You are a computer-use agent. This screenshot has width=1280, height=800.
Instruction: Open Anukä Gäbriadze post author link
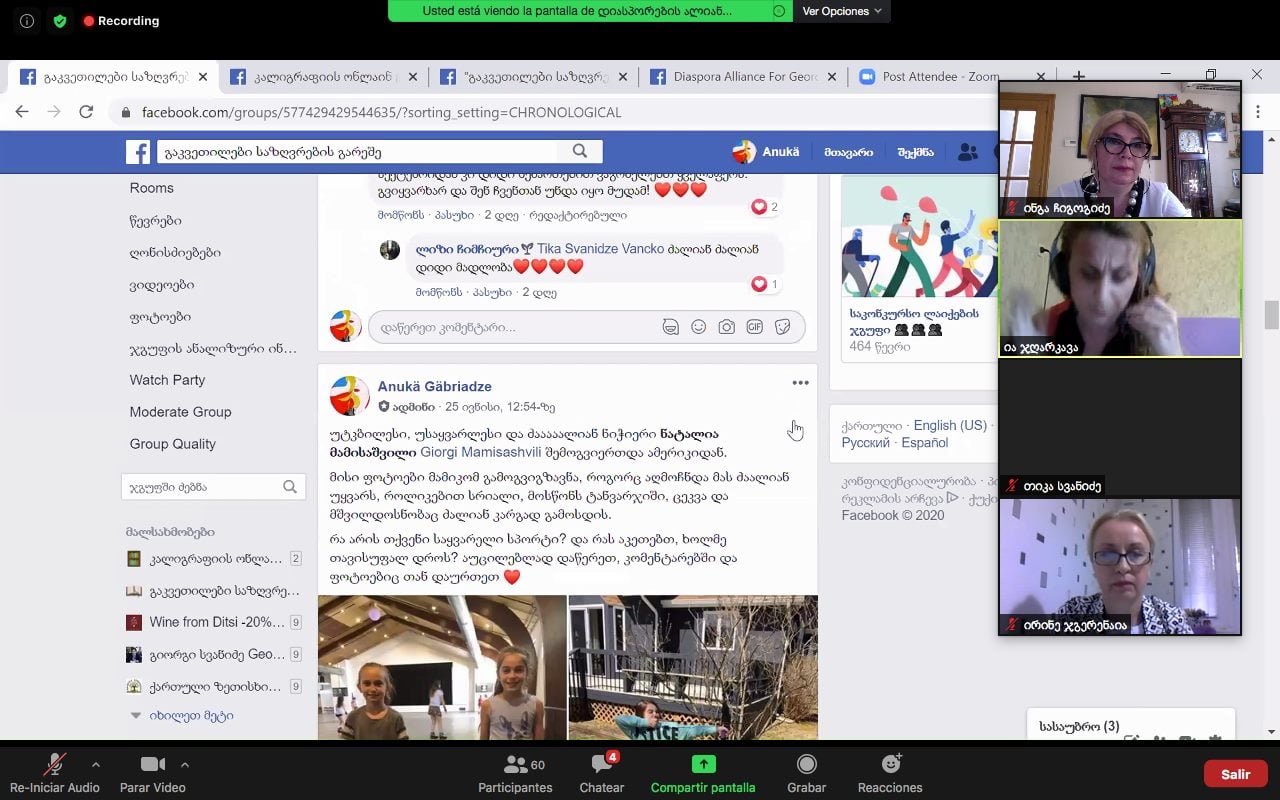tap(434, 386)
